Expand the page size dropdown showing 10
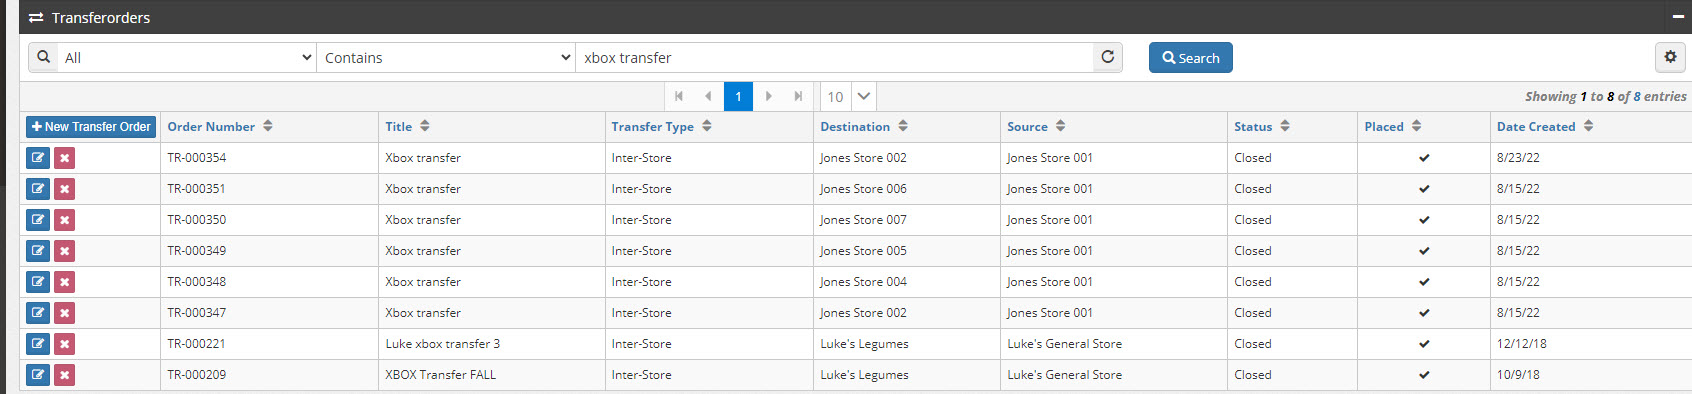Image resolution: width=1692 pixels, height=394 pixels. click(x=848, y=96)
